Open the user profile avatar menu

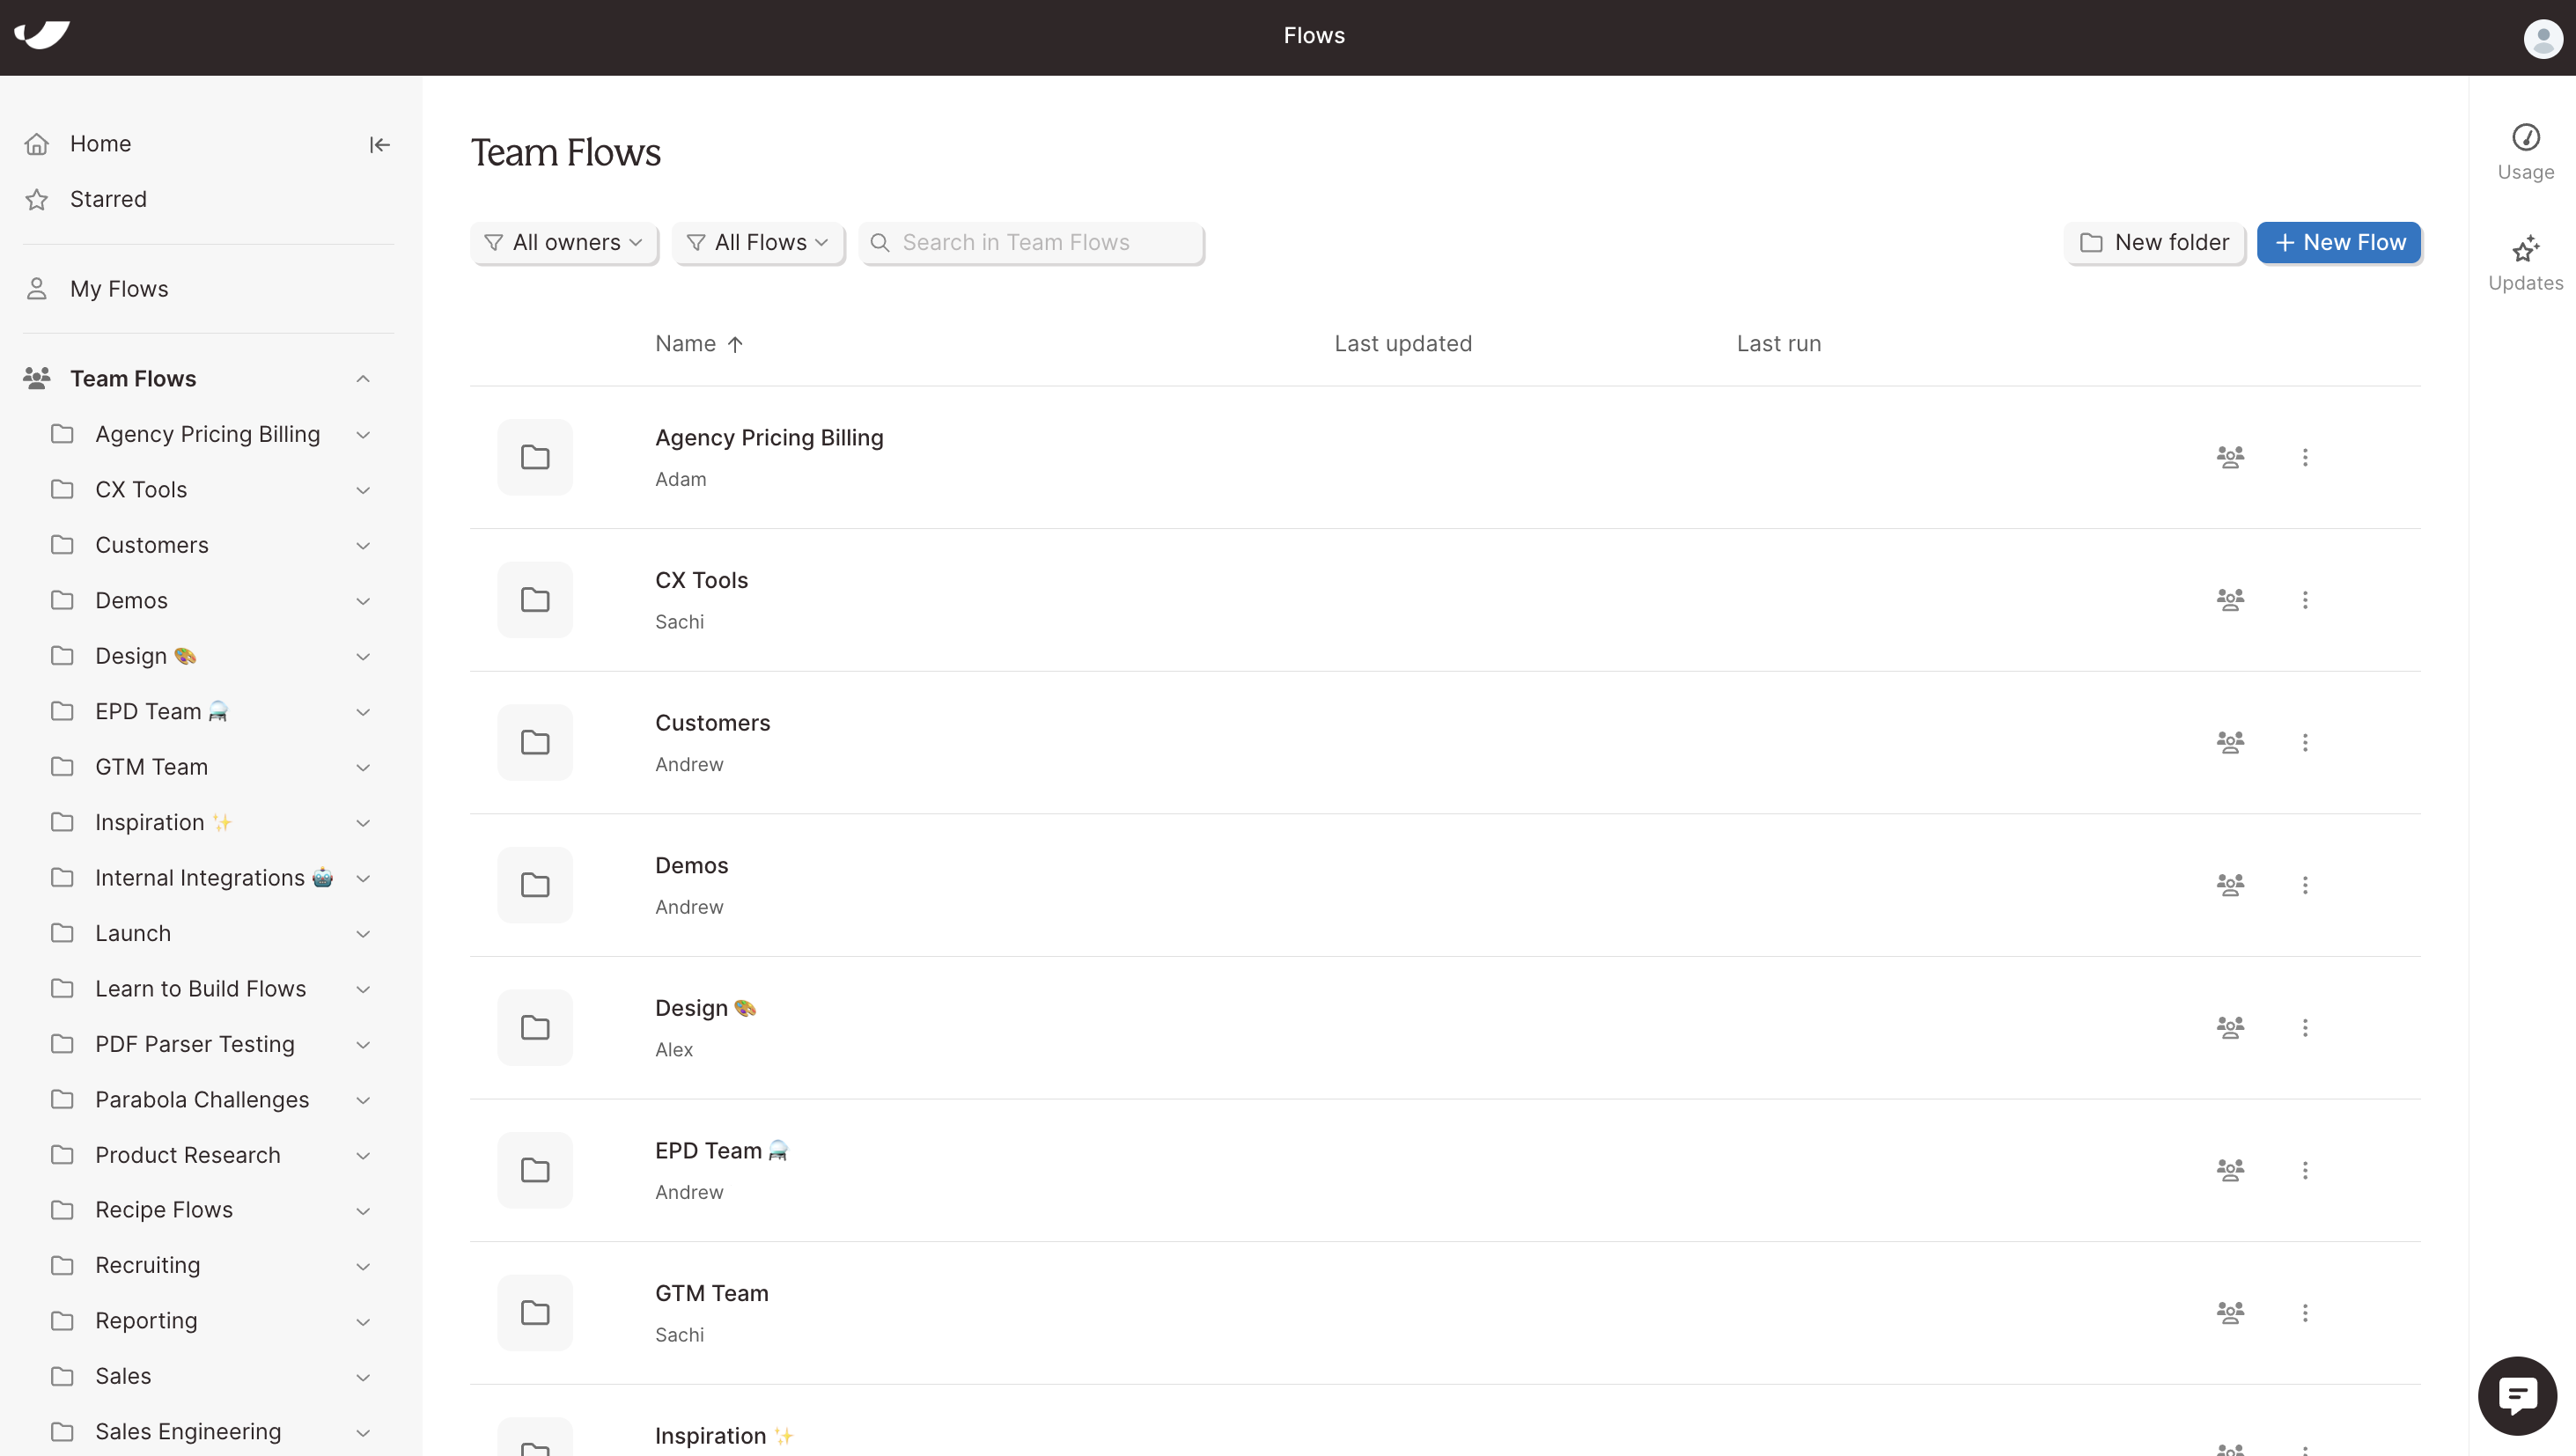[x=2542, y=38]
